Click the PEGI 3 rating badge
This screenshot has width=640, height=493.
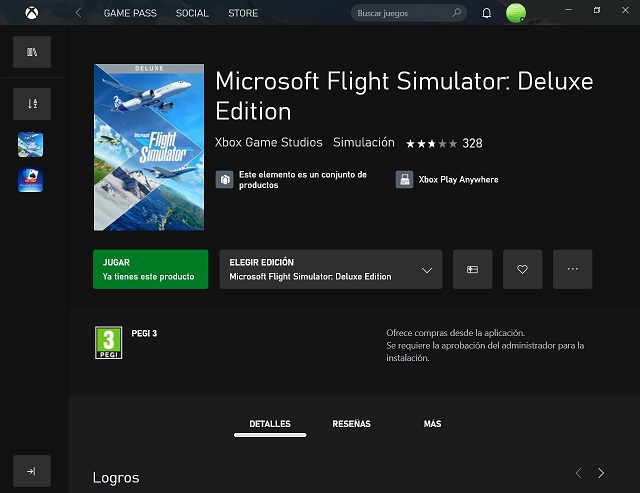click(x=109, y=342)
